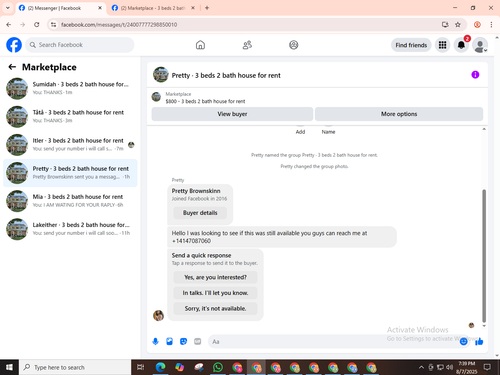The image size is (500, 375).
Task: Click the Buyer details button
Action: click(200, 213)
